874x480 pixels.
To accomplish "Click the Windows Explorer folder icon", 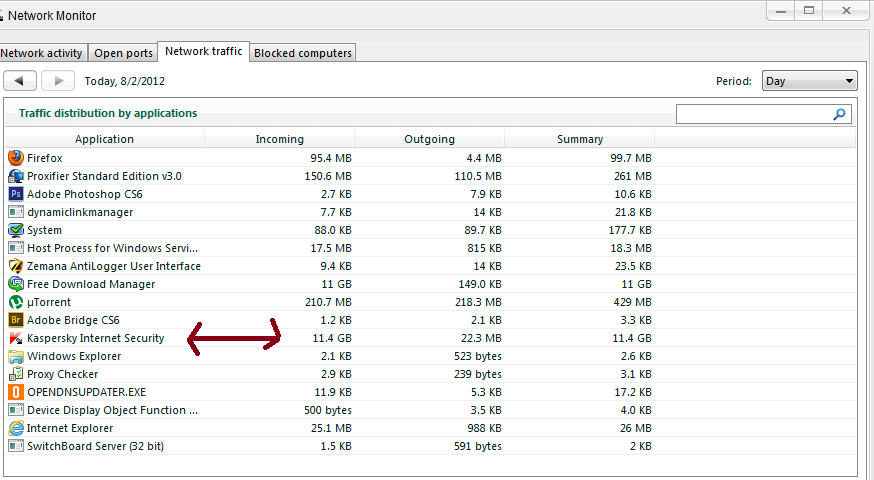I will click(x=16, y=356).
